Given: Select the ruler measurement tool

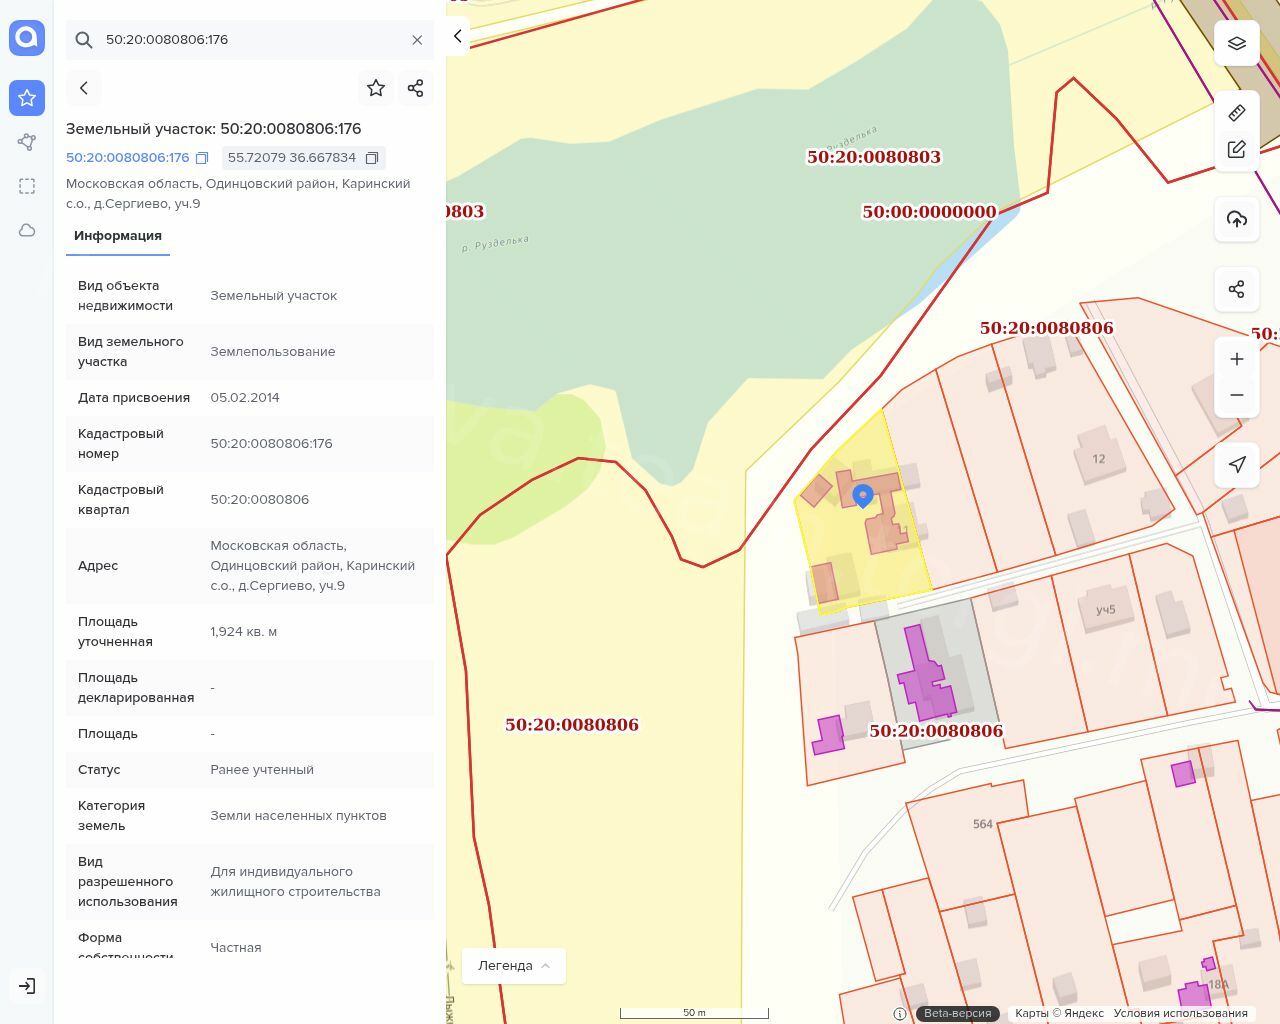Looking at the screenshot, I should pos(1236,113).
